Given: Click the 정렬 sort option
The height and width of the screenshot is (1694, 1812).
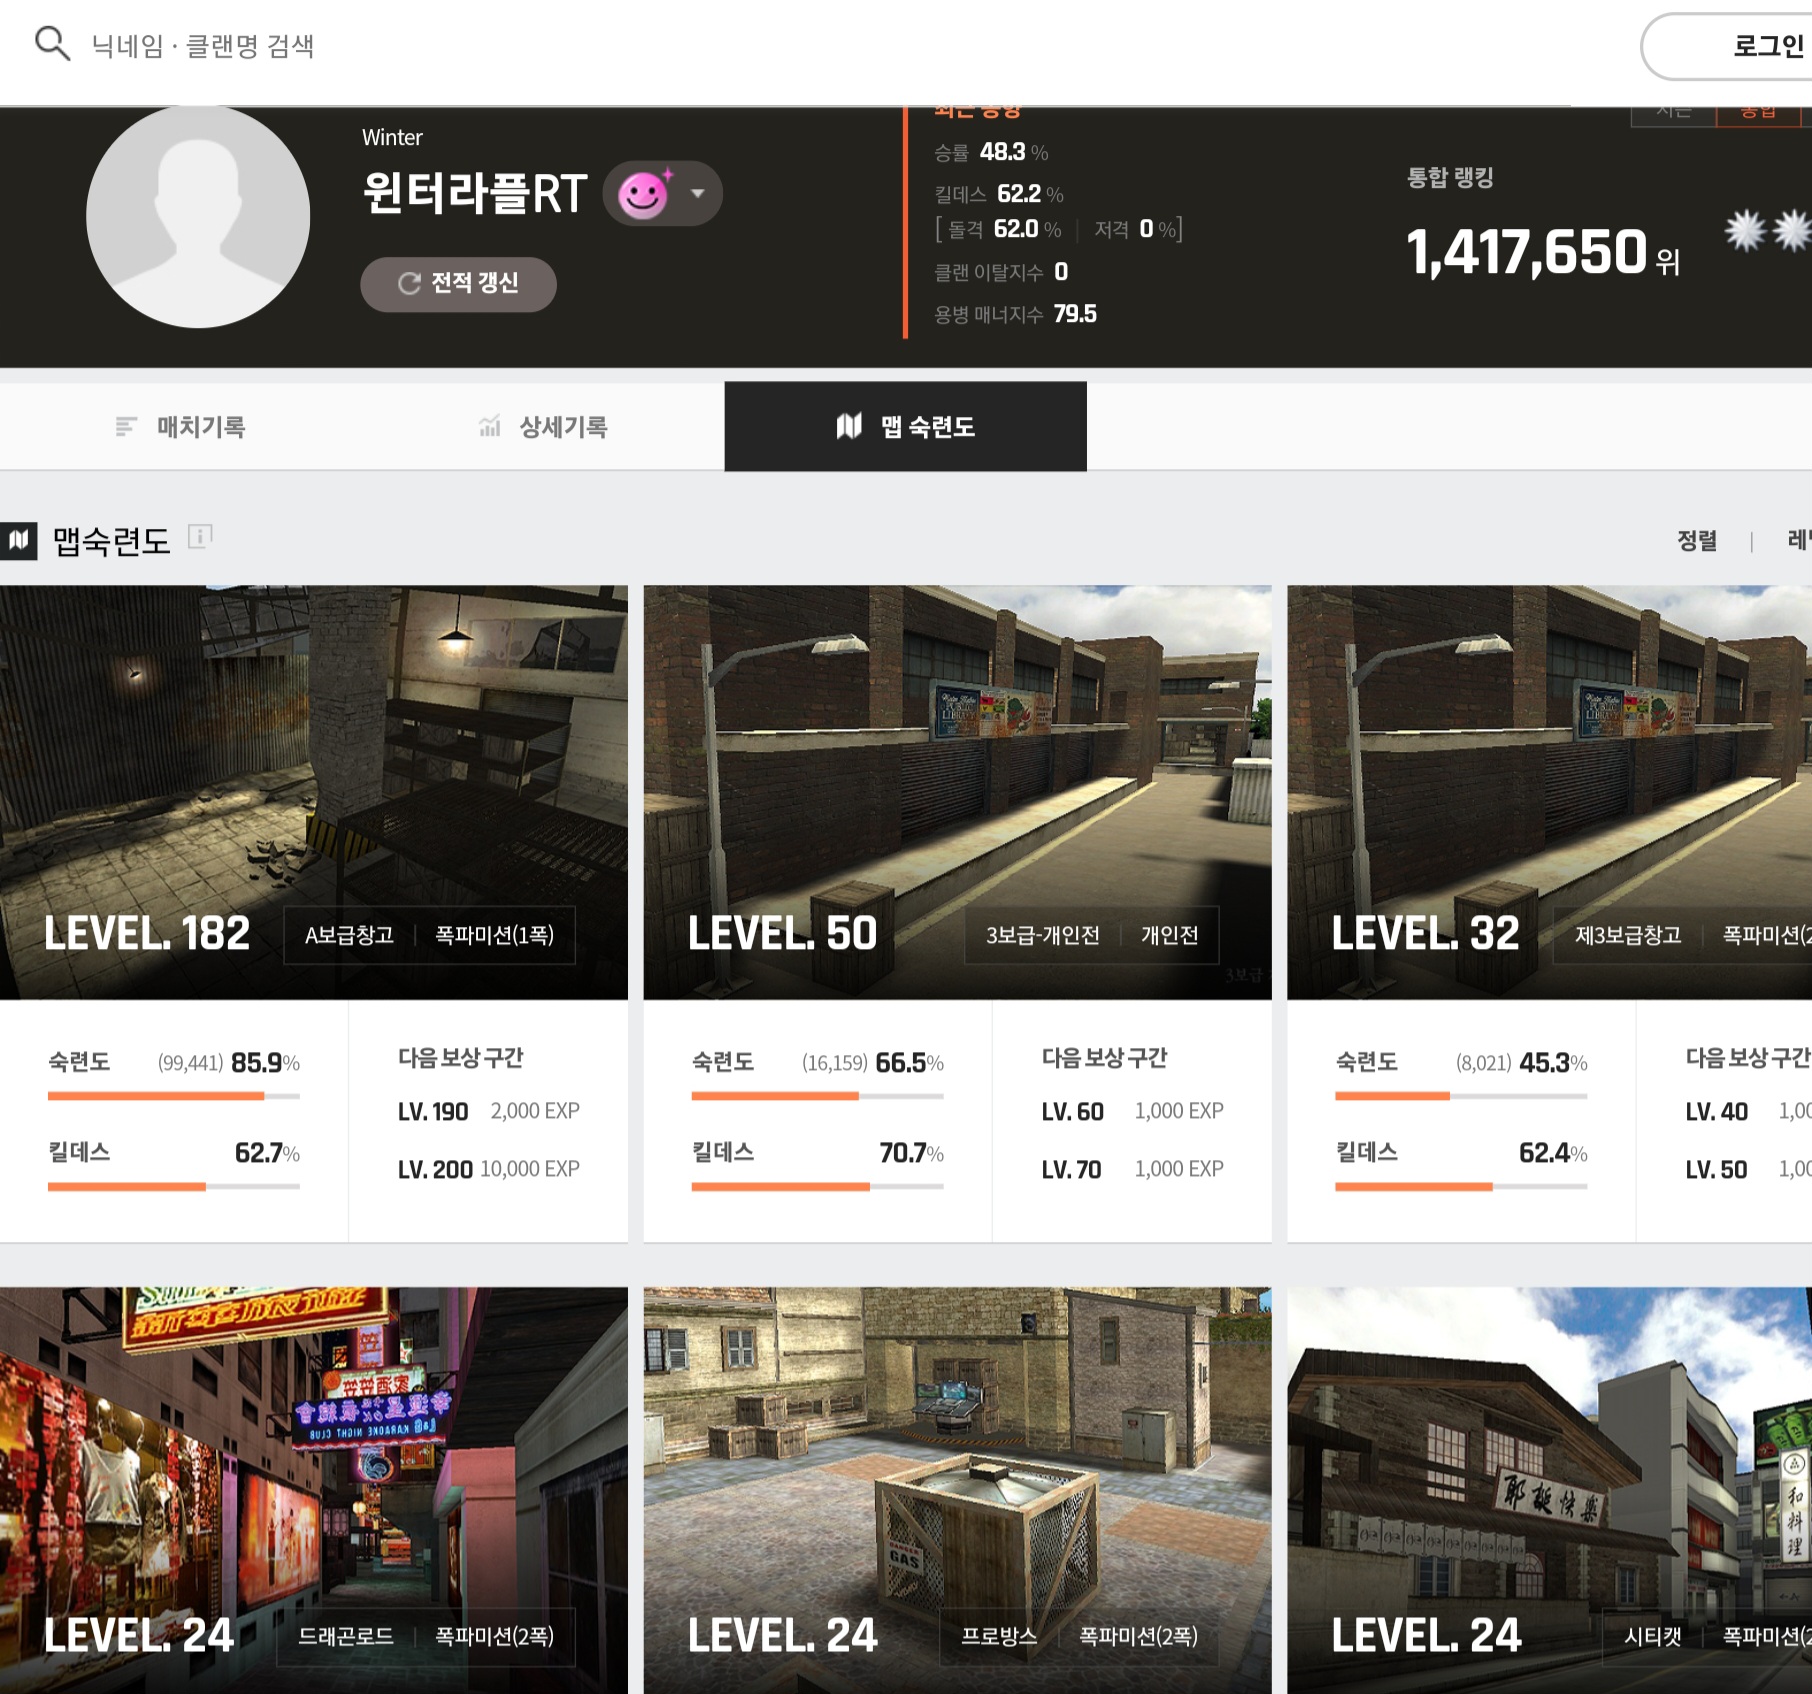Looking at the screenshot, I should pyautogui.click(x=1696, y=541).
